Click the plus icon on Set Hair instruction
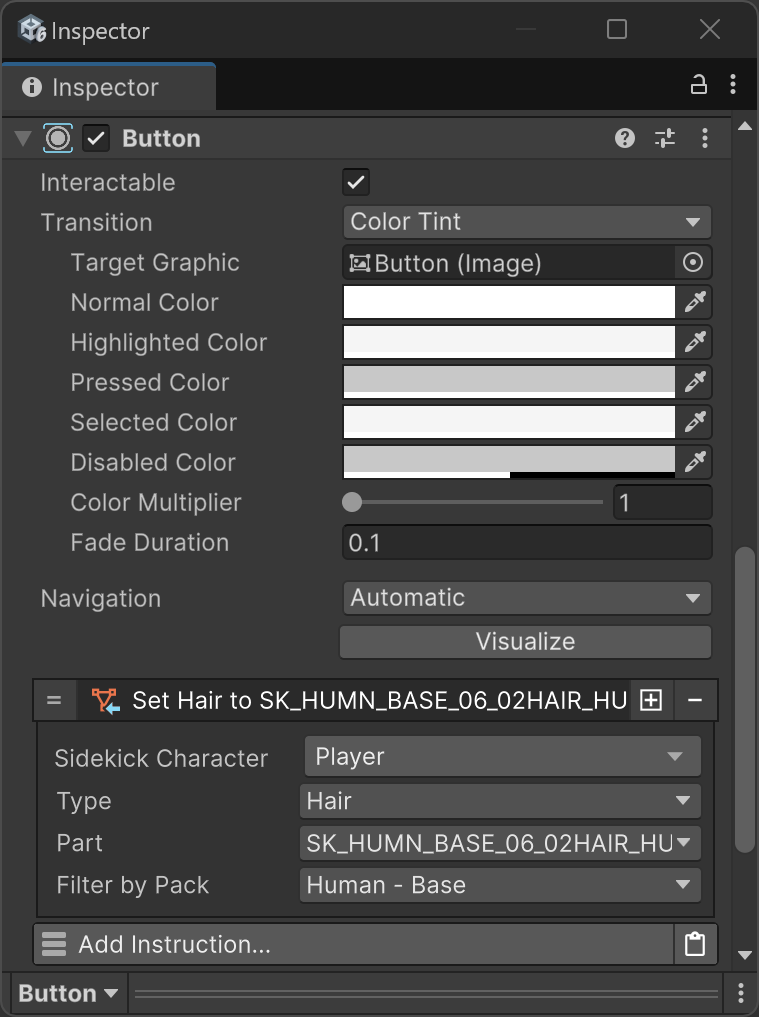The height and width of the screenshot is (1017, 759). 651,701
